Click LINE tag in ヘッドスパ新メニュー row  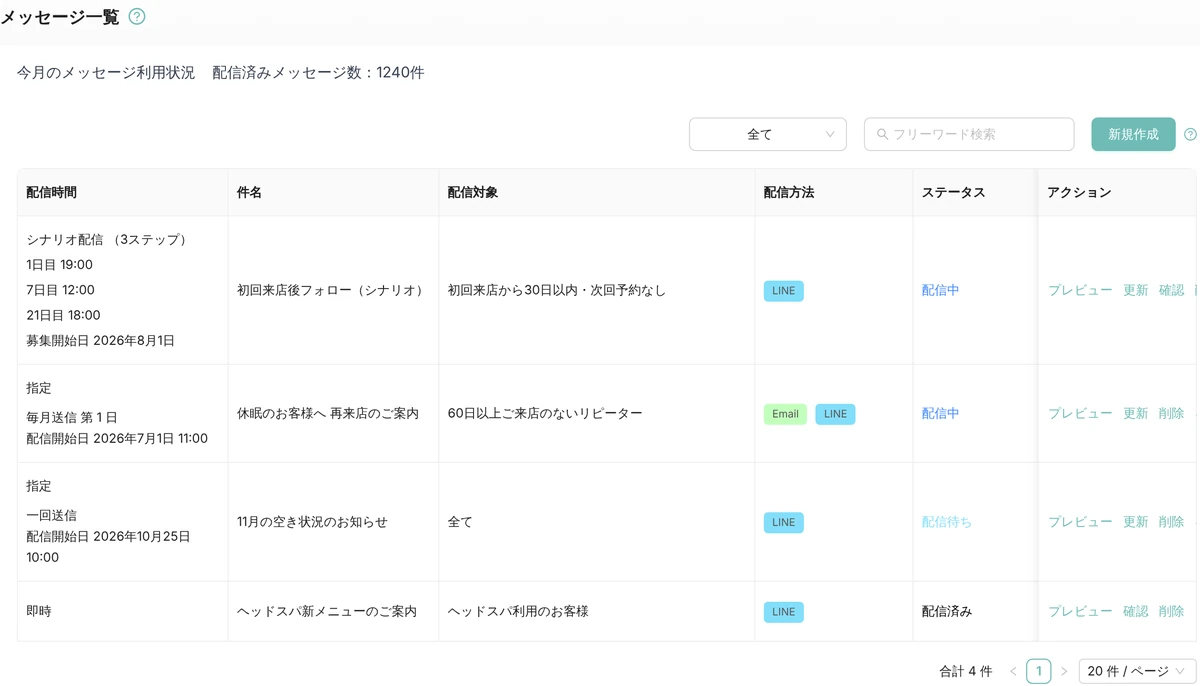(784, 612)
